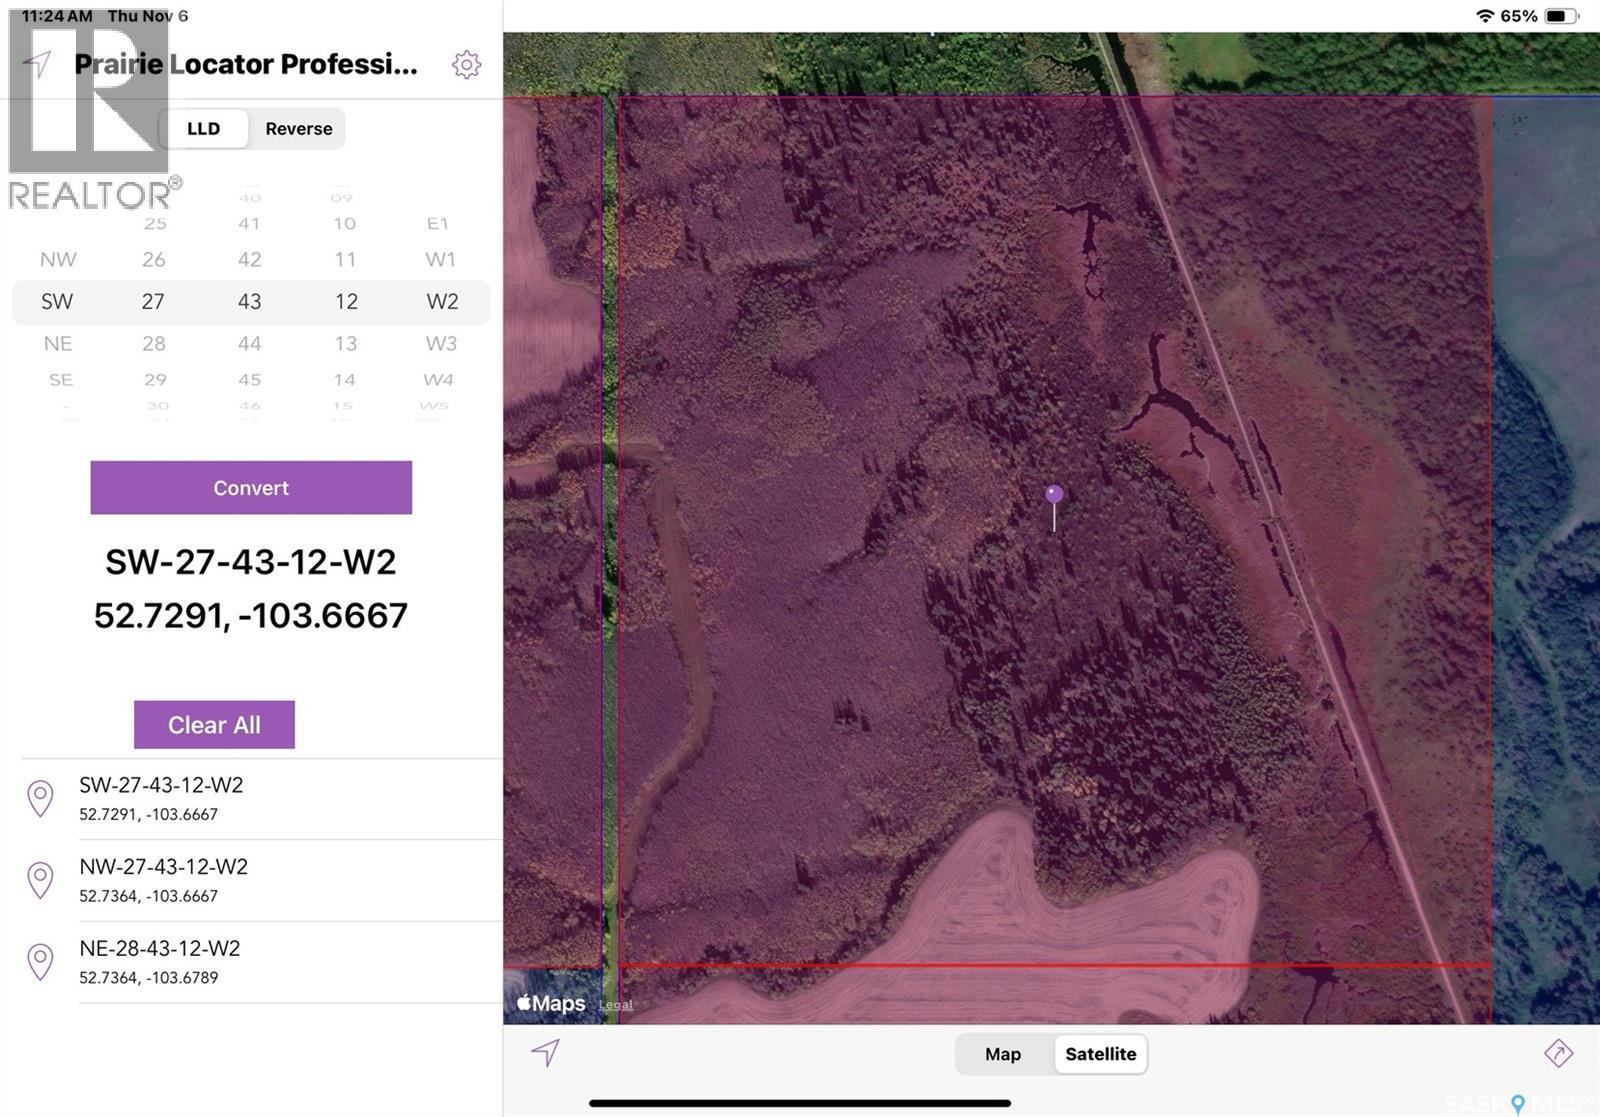
Task: Switch the map view to Map
Action: coord(1002,1054)
